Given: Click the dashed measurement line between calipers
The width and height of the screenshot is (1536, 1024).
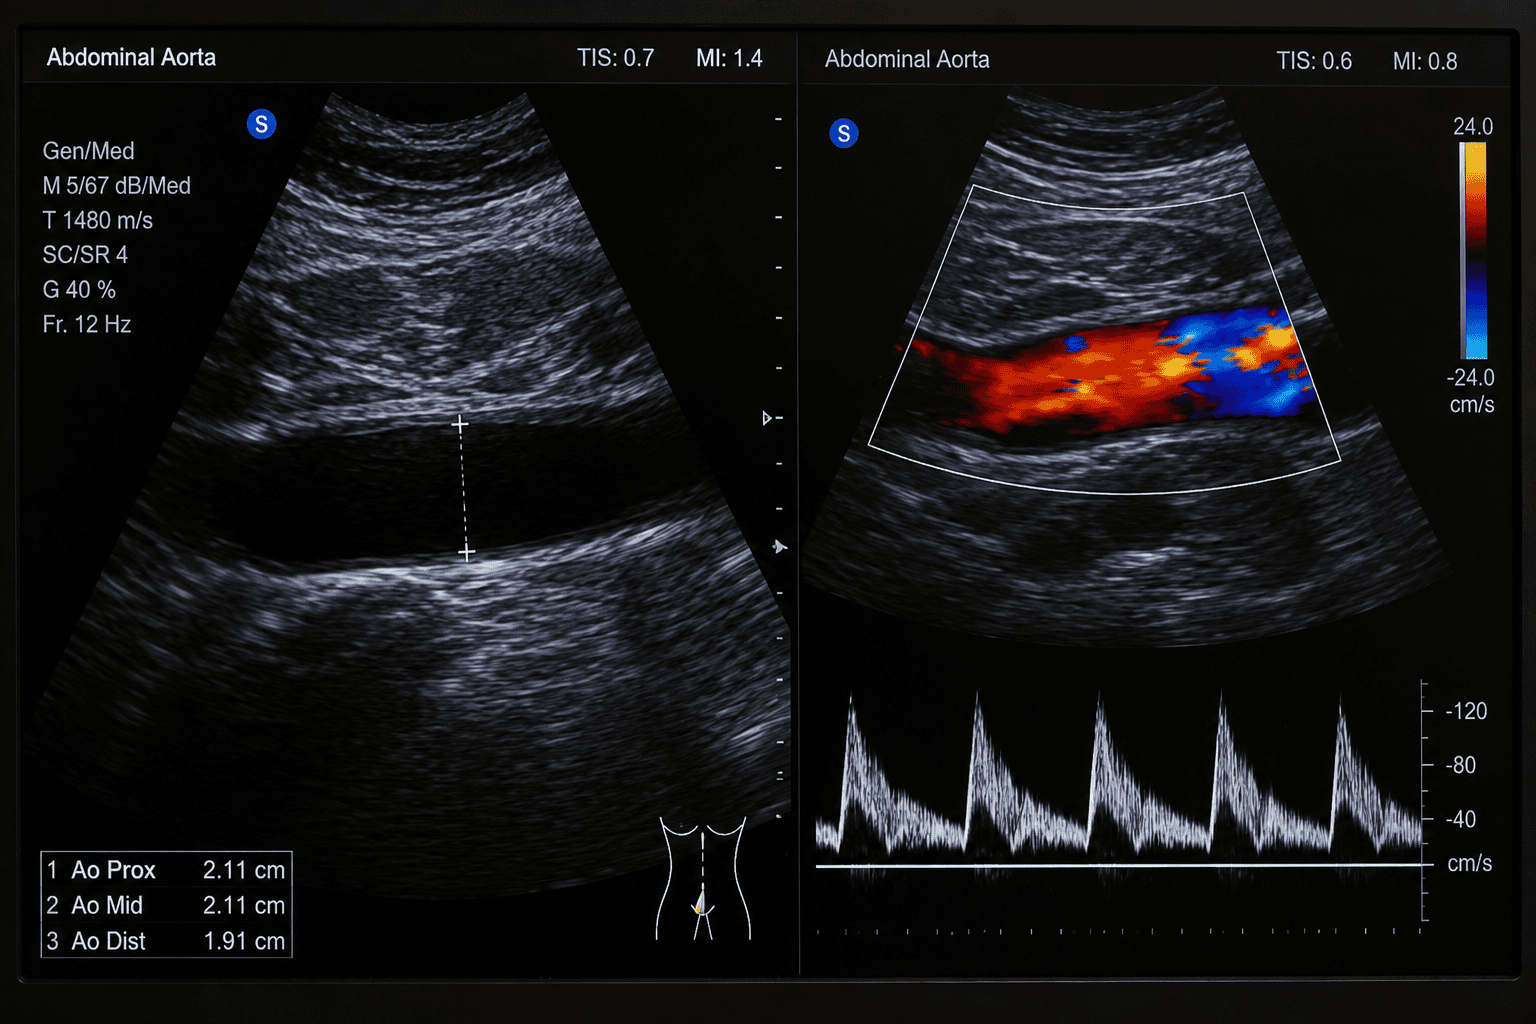Looking at the screenshot, I should point(462,488).
